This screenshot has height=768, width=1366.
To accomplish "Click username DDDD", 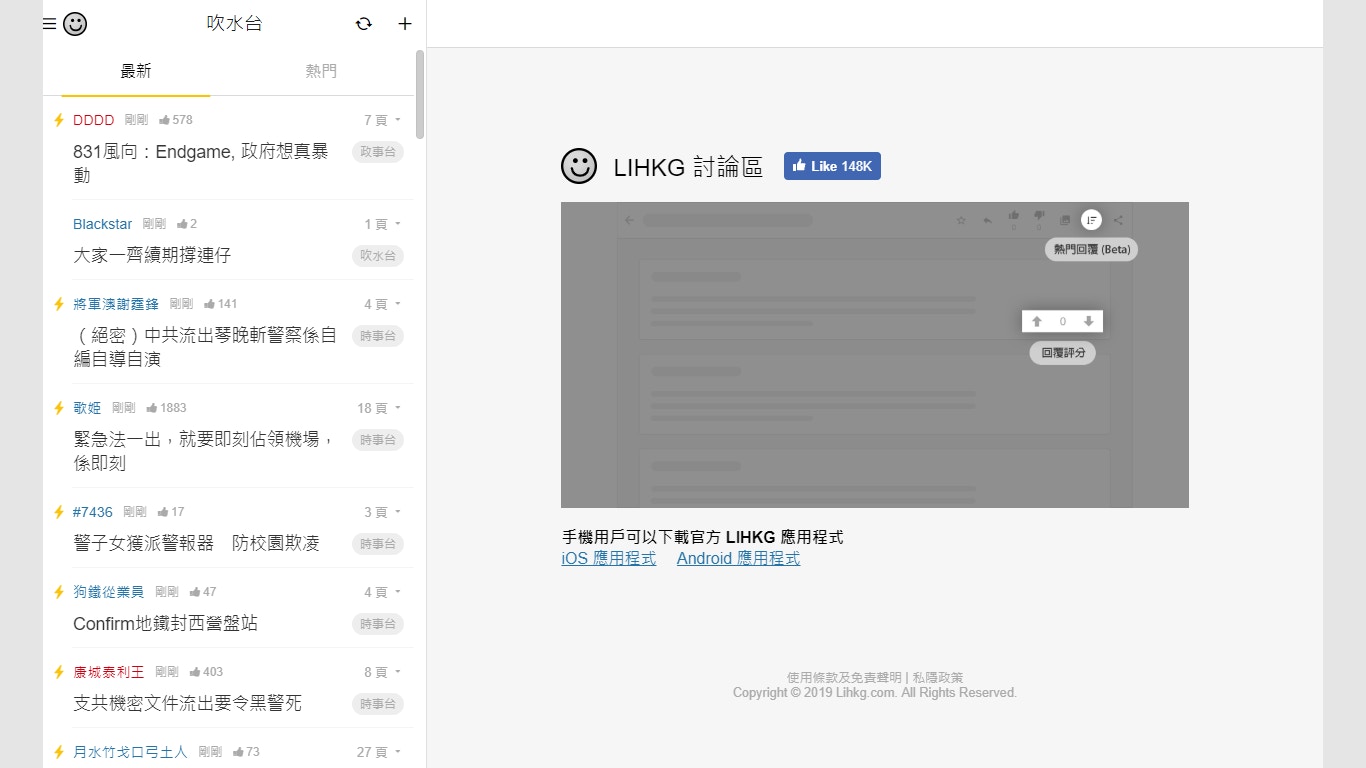I will (x=94, y=120).
